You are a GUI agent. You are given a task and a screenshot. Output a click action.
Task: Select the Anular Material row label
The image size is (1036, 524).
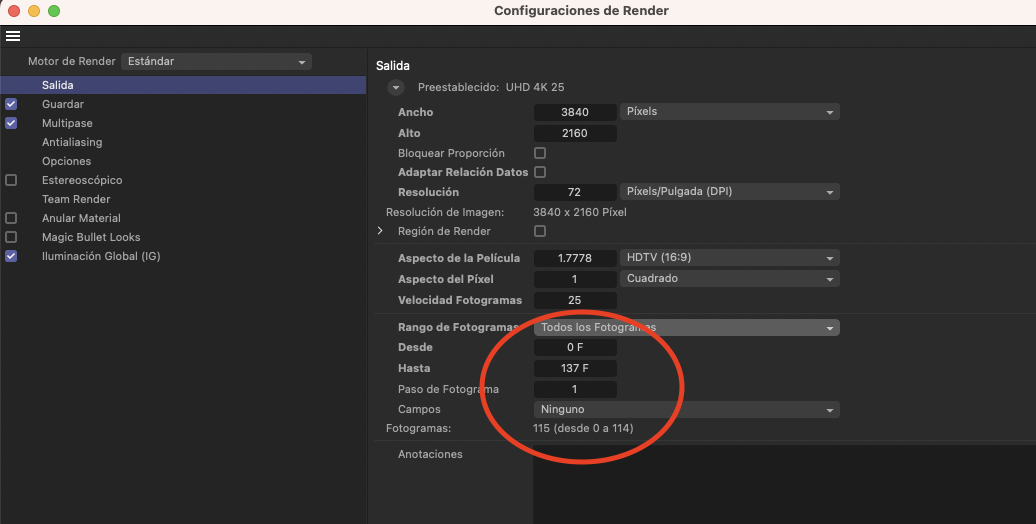(x=81, y=218)
